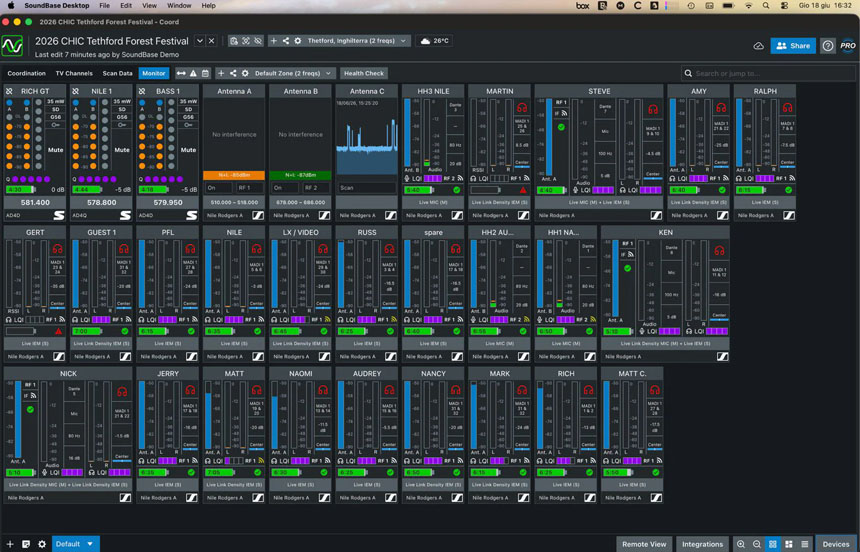Click the blue Share button
The height and width of the screenshot is (552, 860).
[x=793, y=46]
